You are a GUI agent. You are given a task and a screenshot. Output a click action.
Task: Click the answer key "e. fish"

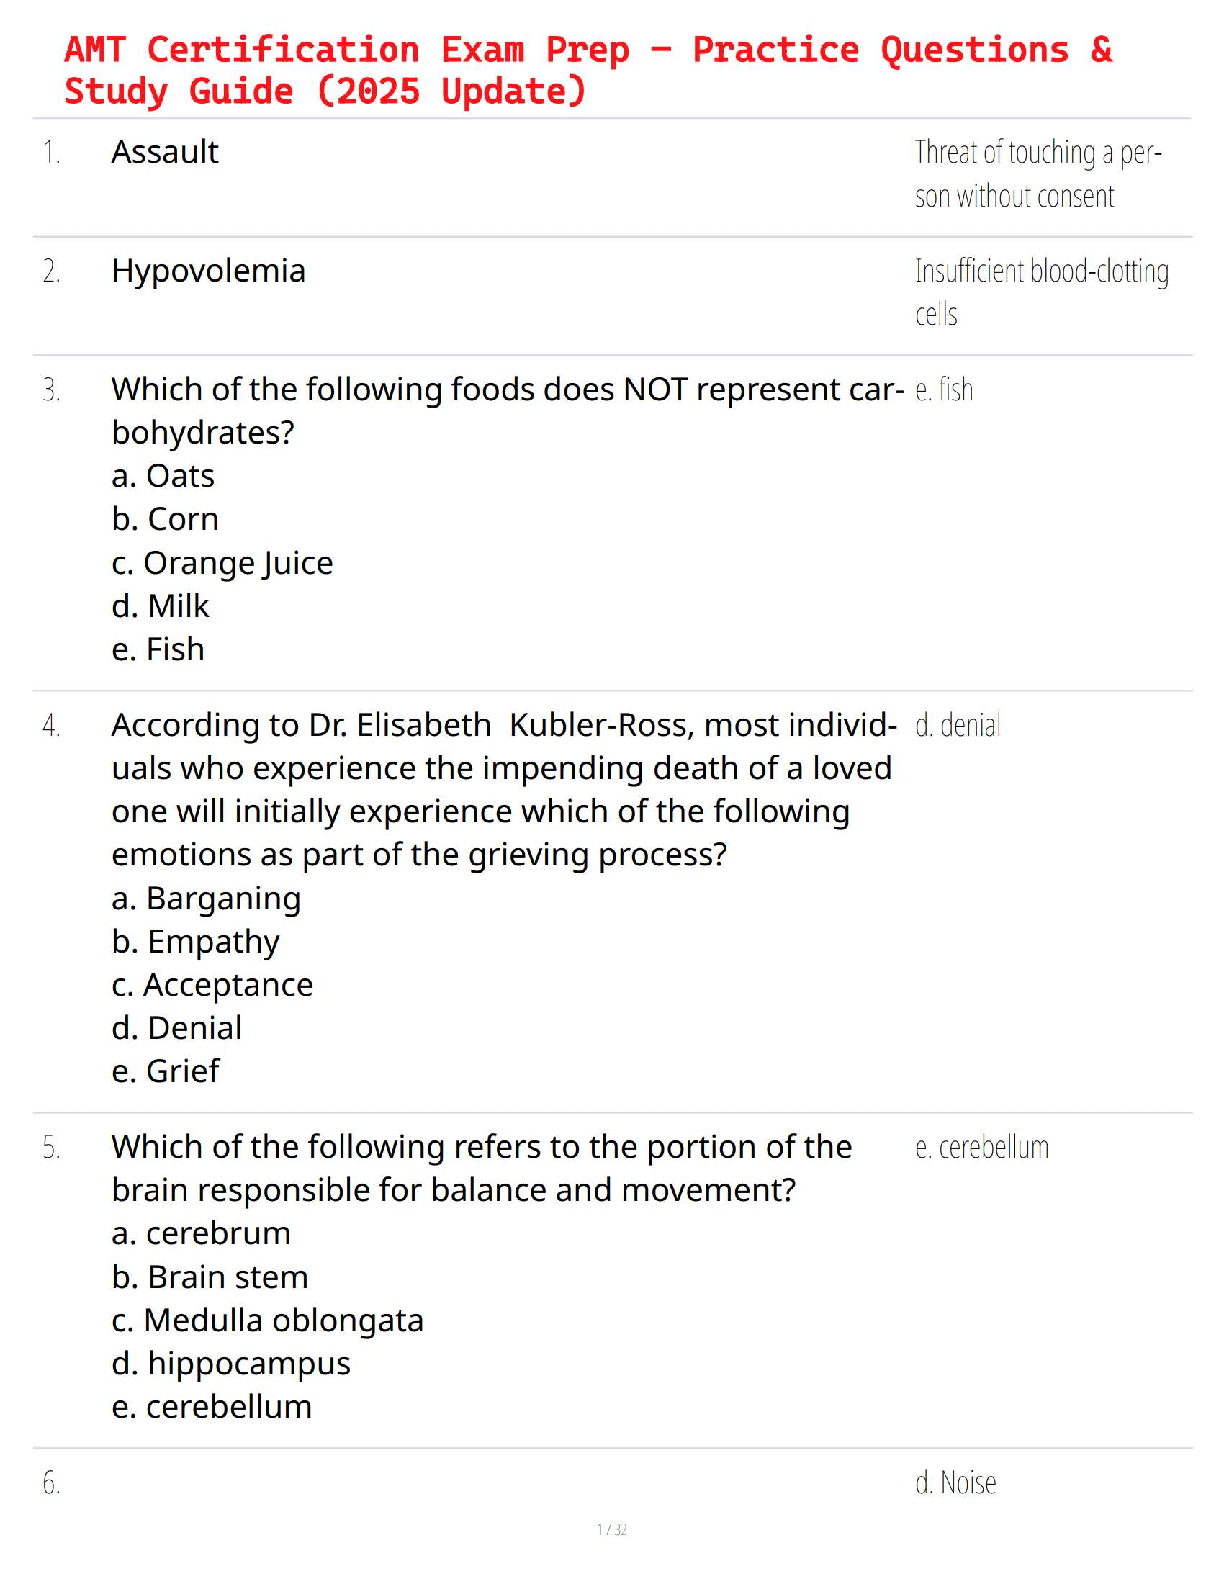pyautogui.click(x=944, y=390)
